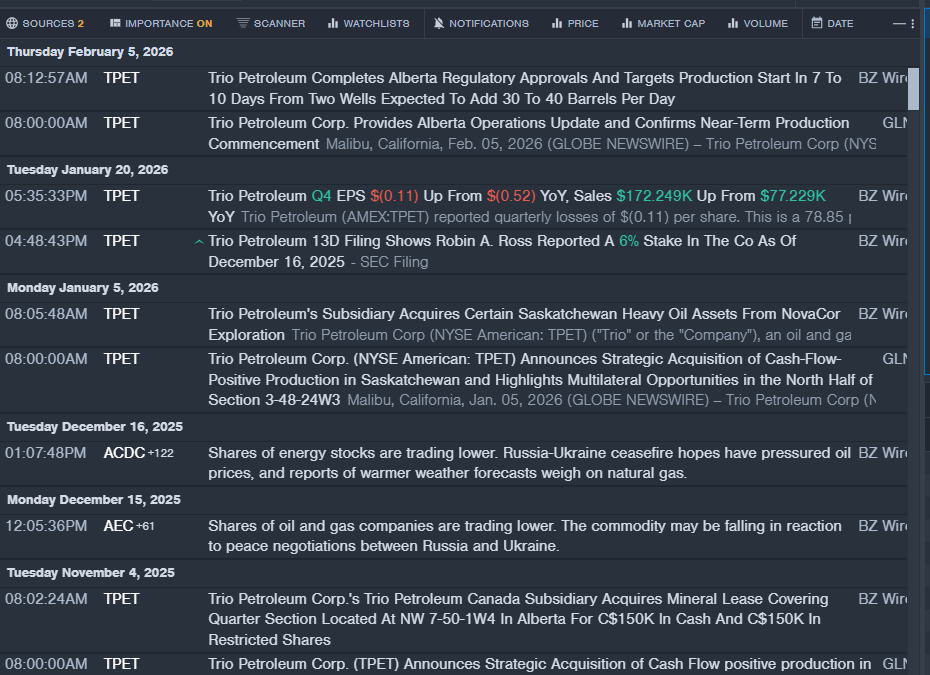The width and height of the screenshot is (930, 675).
Task: Open the Watchlists filter
Action: pyautogui.click(x=368, y=23)
